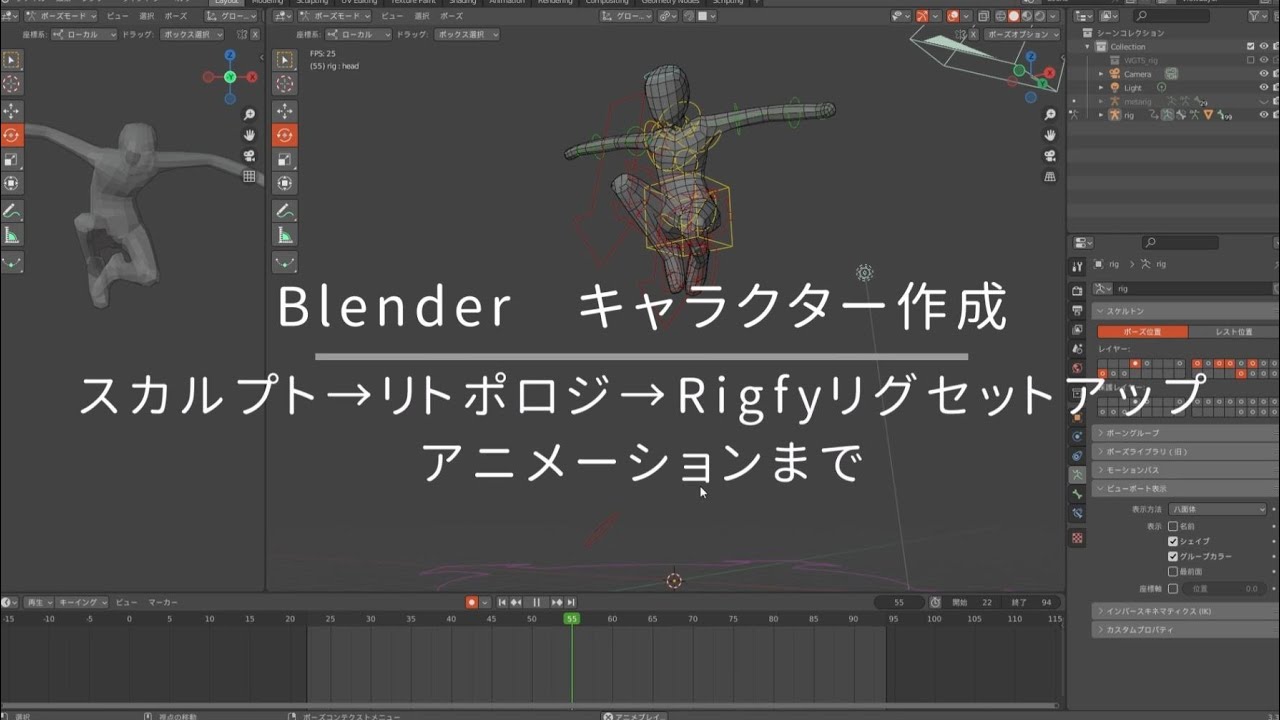
Task: Open the Output properties tab icon
Action: (1077, 310)
